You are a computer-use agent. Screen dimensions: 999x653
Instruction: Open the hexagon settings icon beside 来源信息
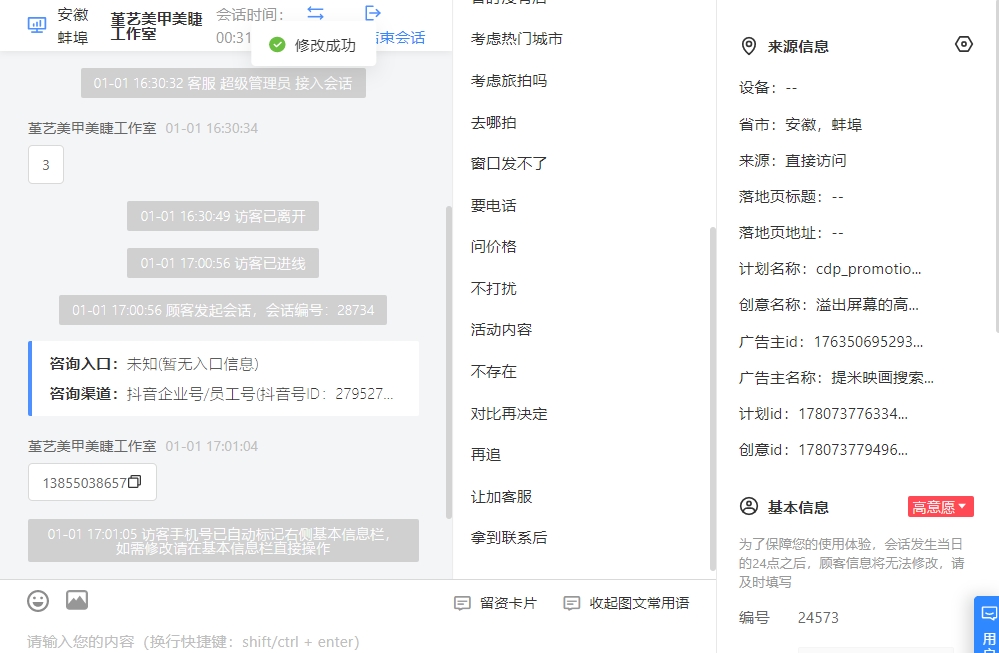point(964,45)
